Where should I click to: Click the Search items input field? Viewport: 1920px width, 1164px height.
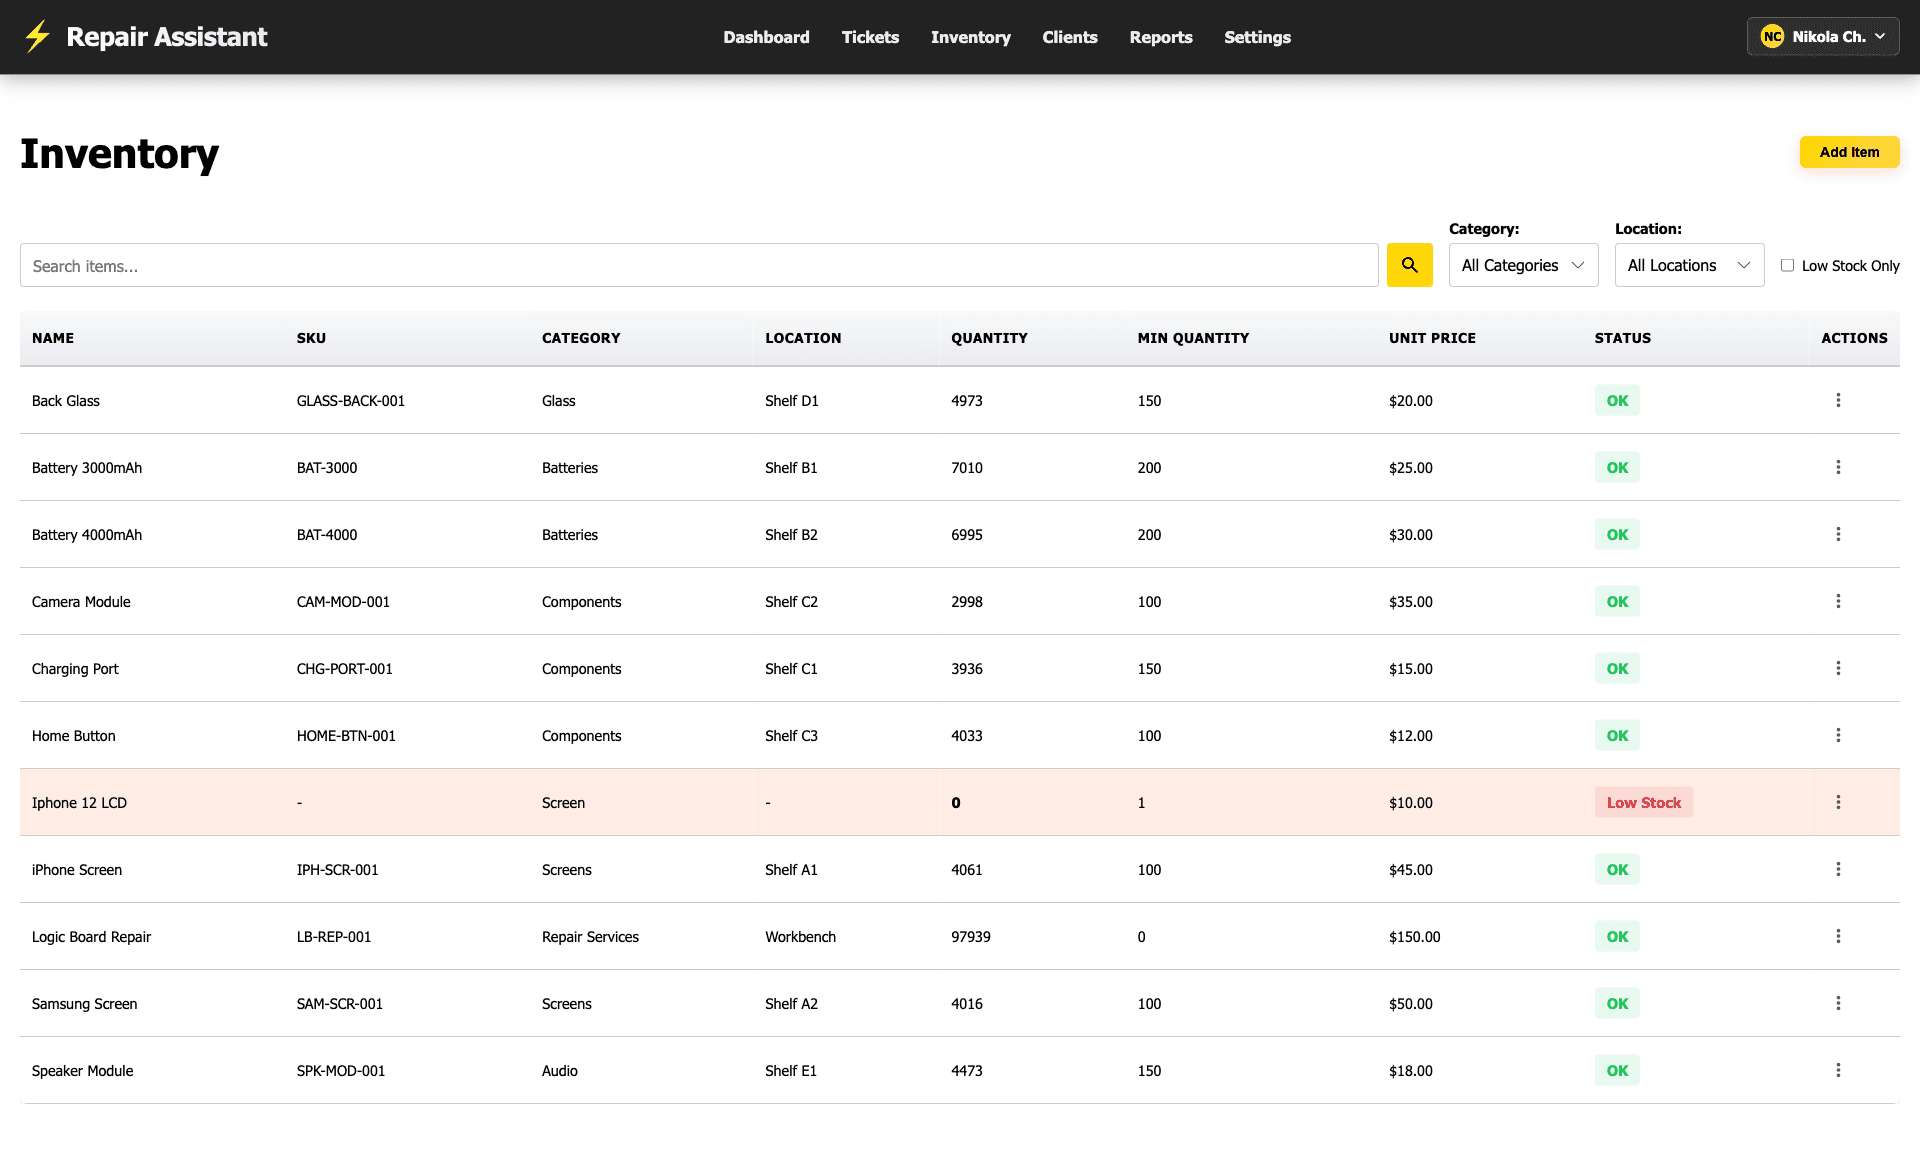tap(700, 265)
